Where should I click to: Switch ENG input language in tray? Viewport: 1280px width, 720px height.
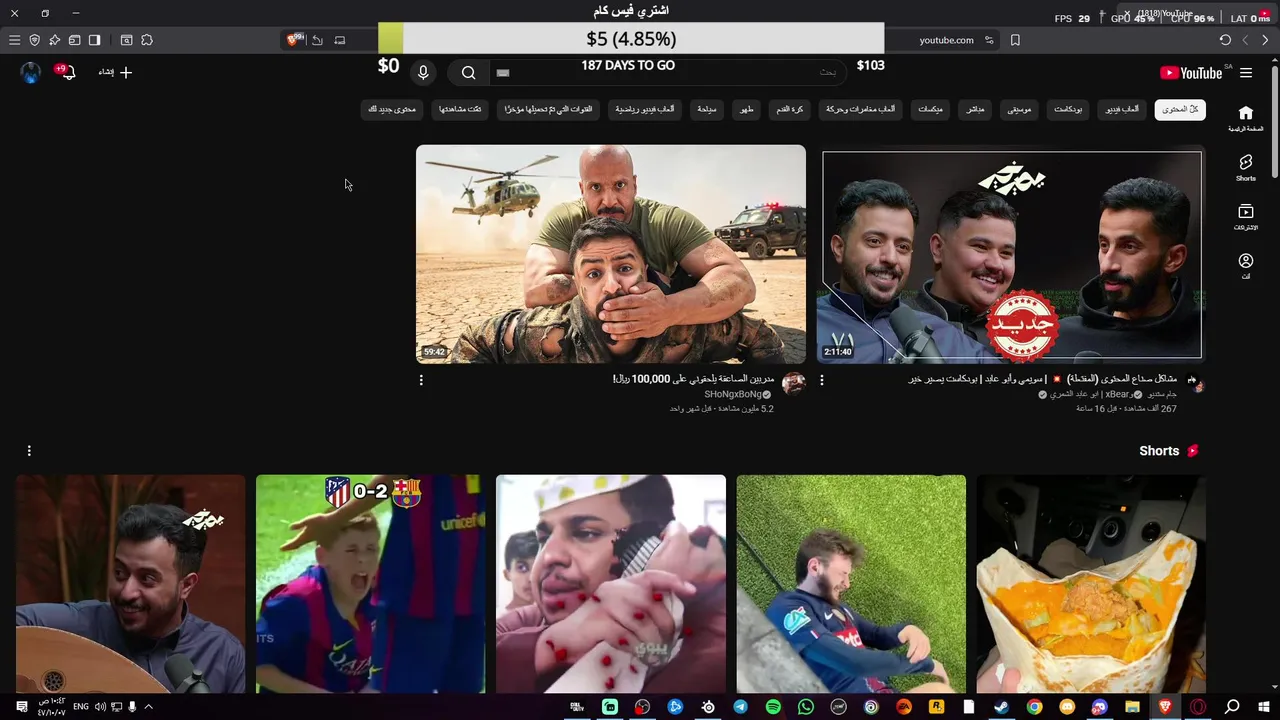tap(81, 707)
